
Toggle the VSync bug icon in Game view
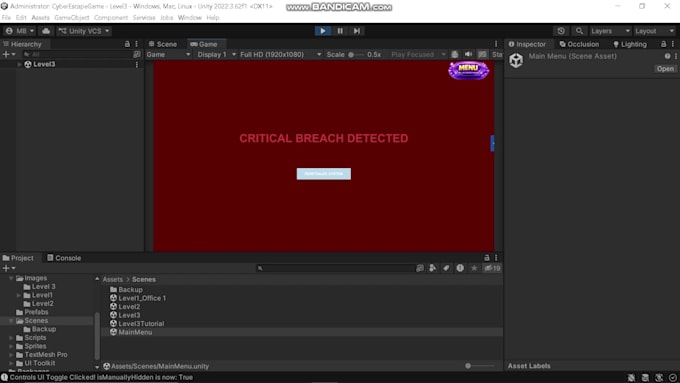pos(454,54)
